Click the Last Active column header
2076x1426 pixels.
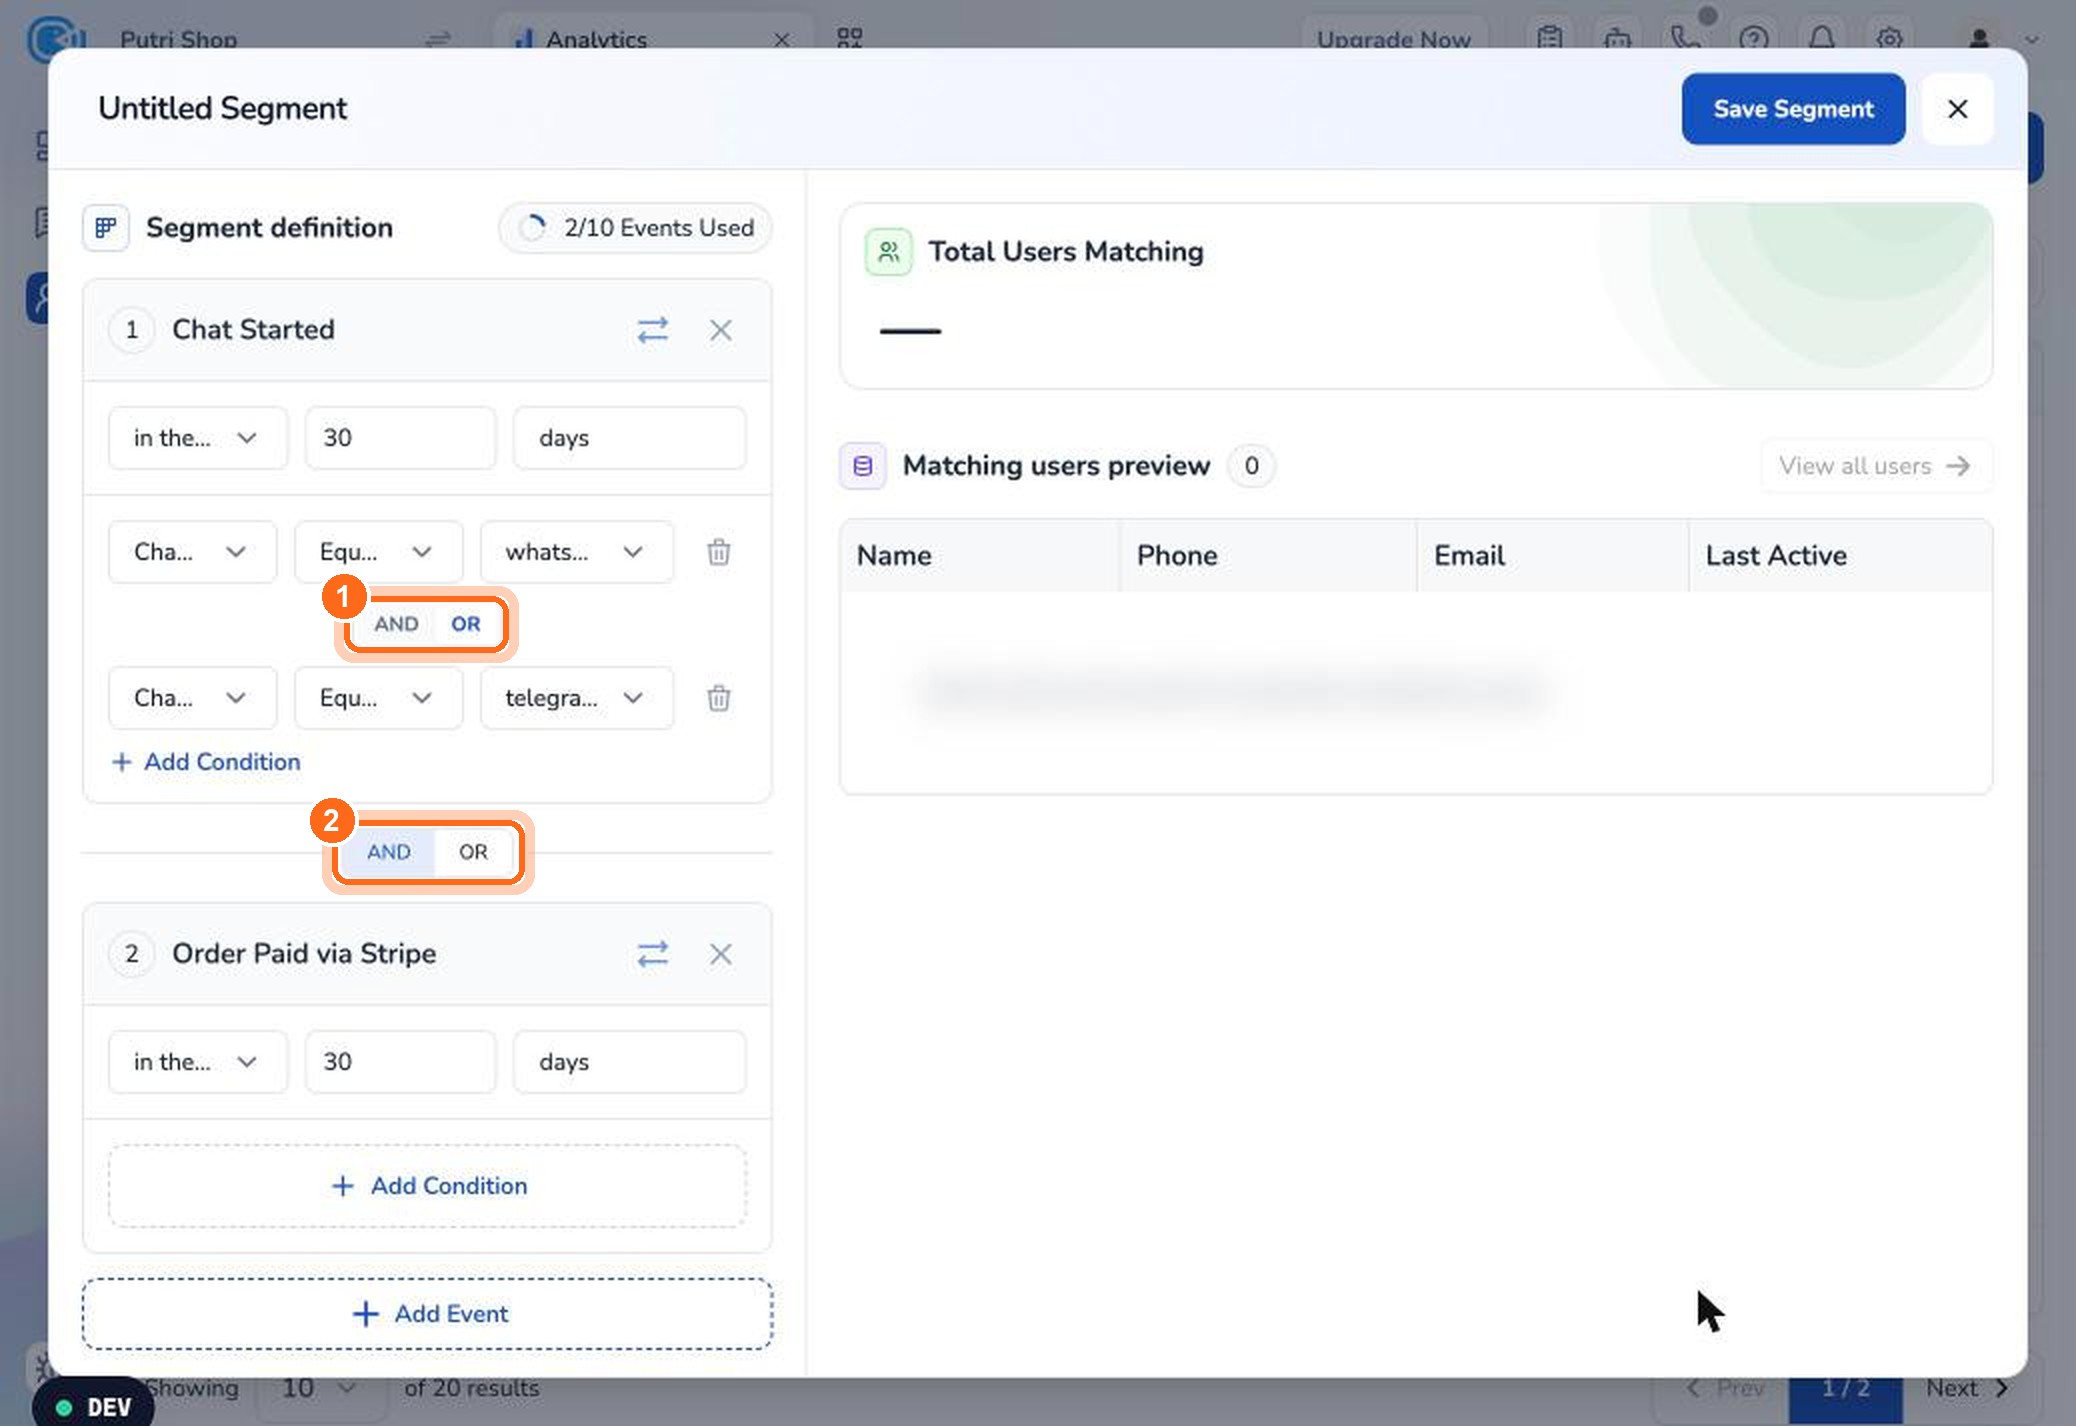point(1840,556)
